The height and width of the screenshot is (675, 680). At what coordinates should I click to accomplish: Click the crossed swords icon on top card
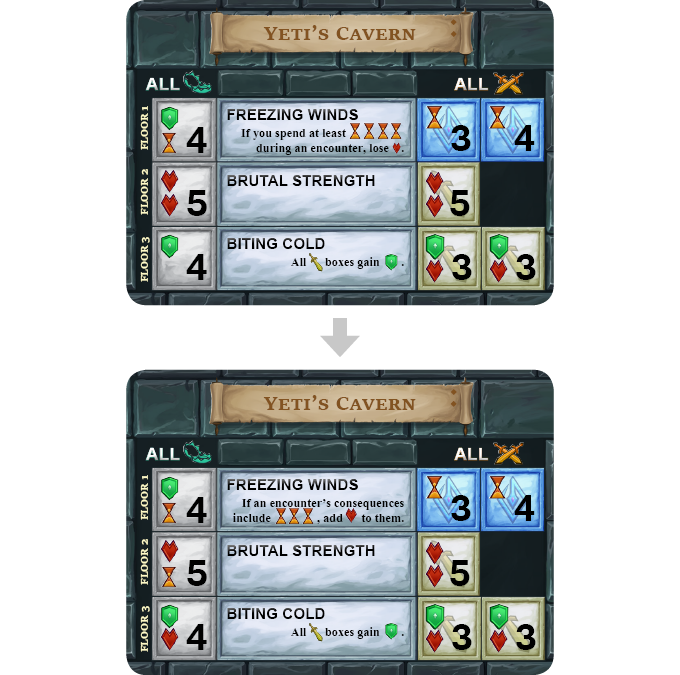508,83
